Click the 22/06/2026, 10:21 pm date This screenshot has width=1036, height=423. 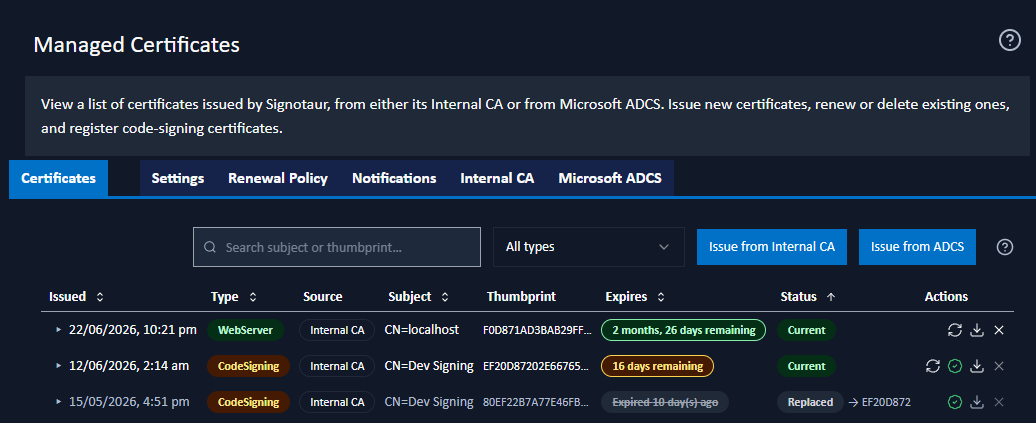[133, 330]
